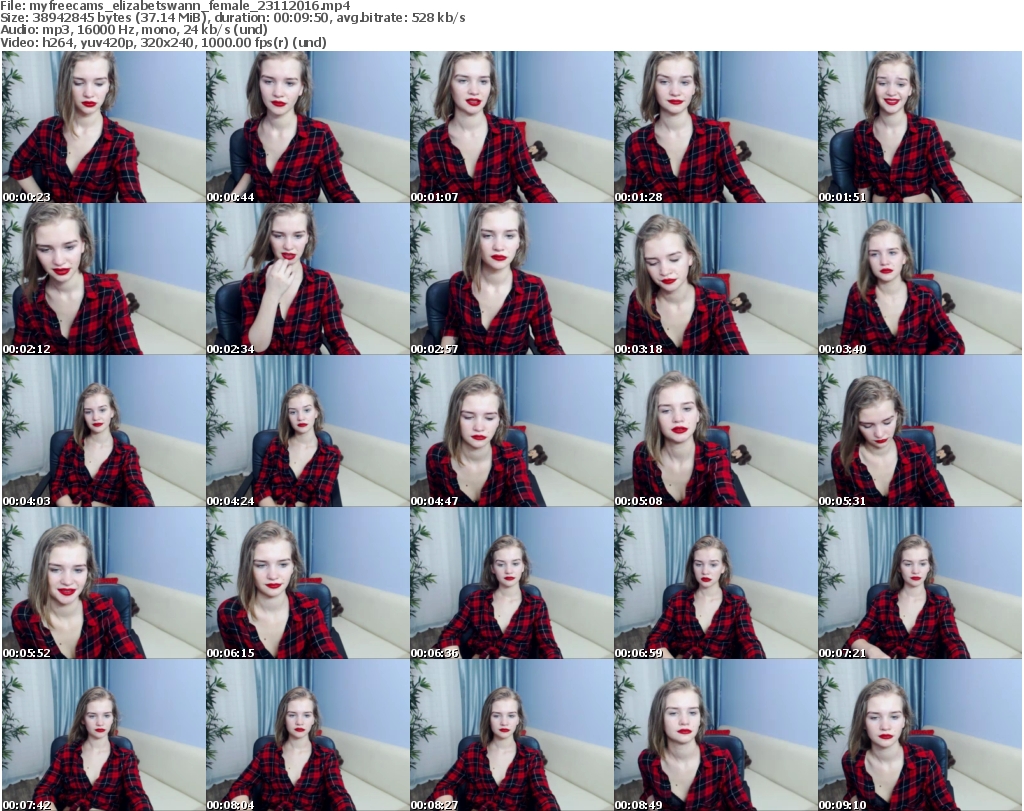1024x811 pixels.
Task: Select the thumbnail timestamped 00:01:28
Action: point(715,127)
